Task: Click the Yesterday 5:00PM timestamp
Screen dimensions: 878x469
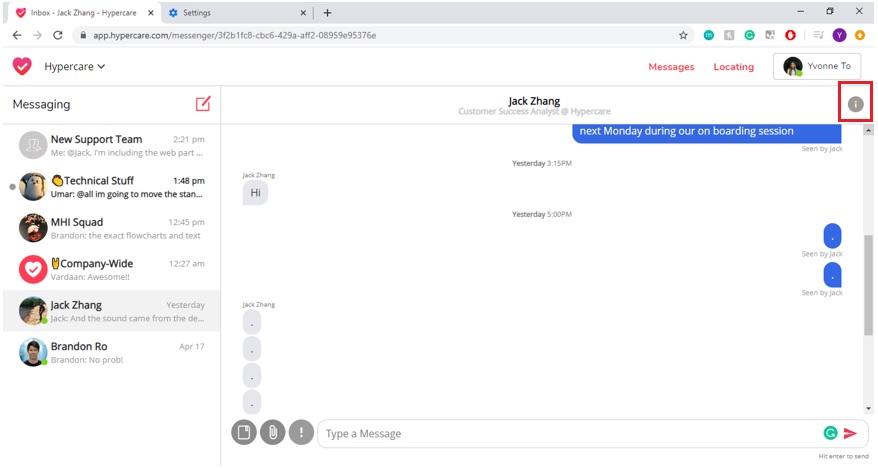Action: [541, 214]
